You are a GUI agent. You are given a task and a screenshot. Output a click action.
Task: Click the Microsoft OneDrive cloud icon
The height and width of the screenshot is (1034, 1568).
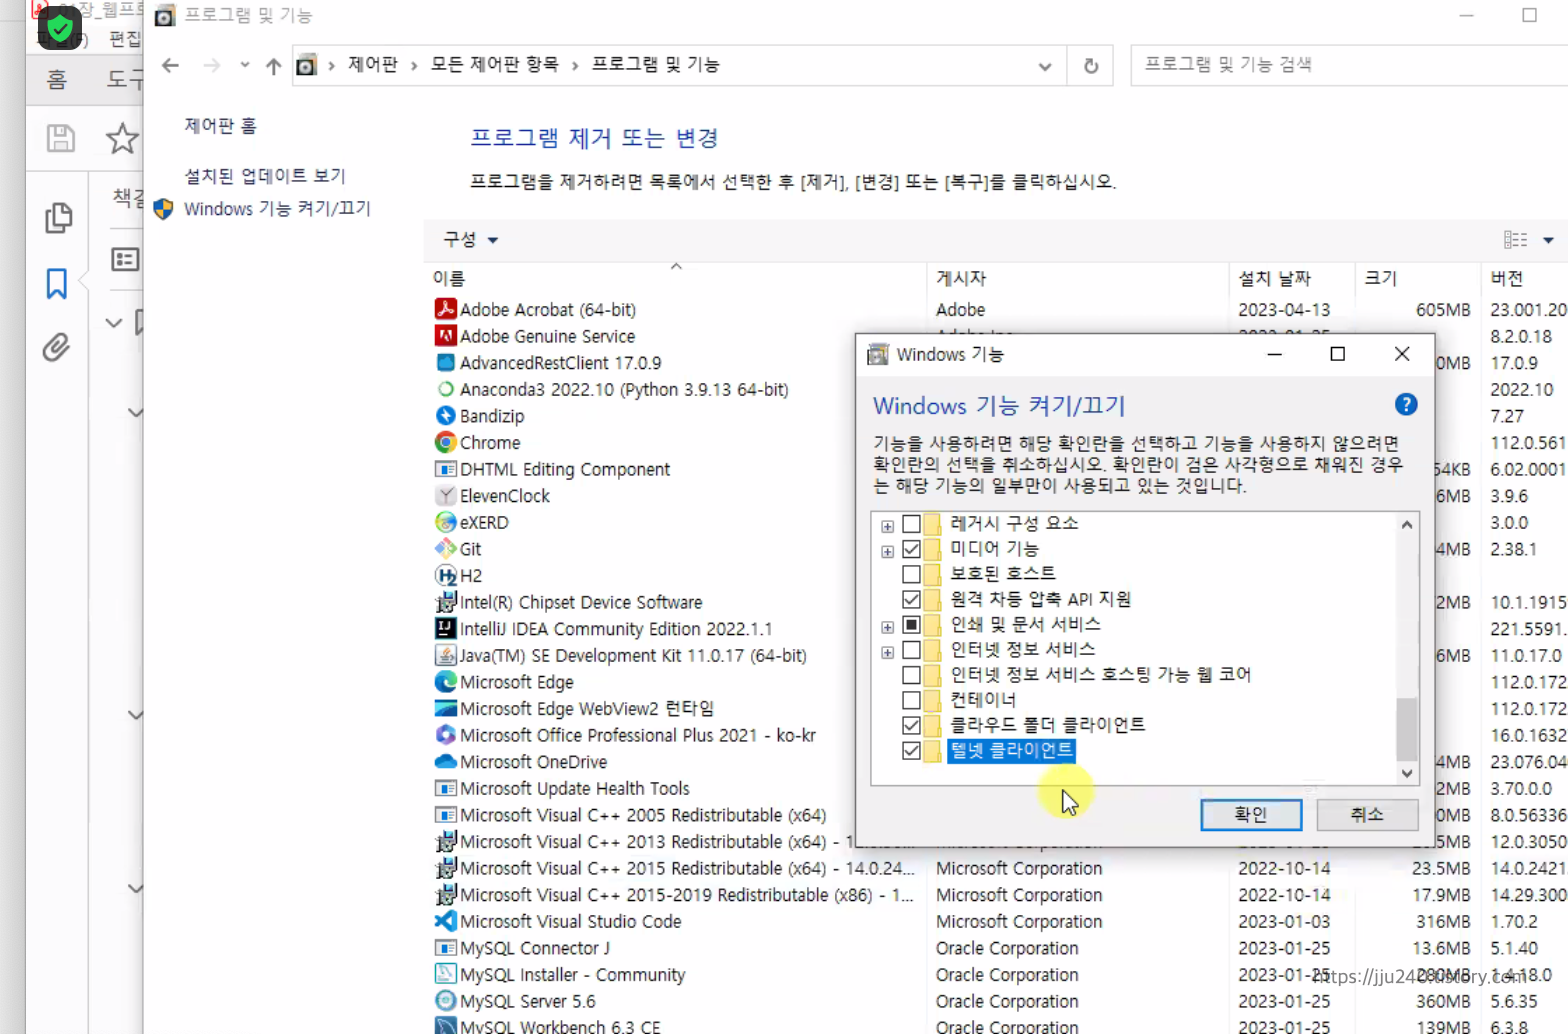point(445,761)
